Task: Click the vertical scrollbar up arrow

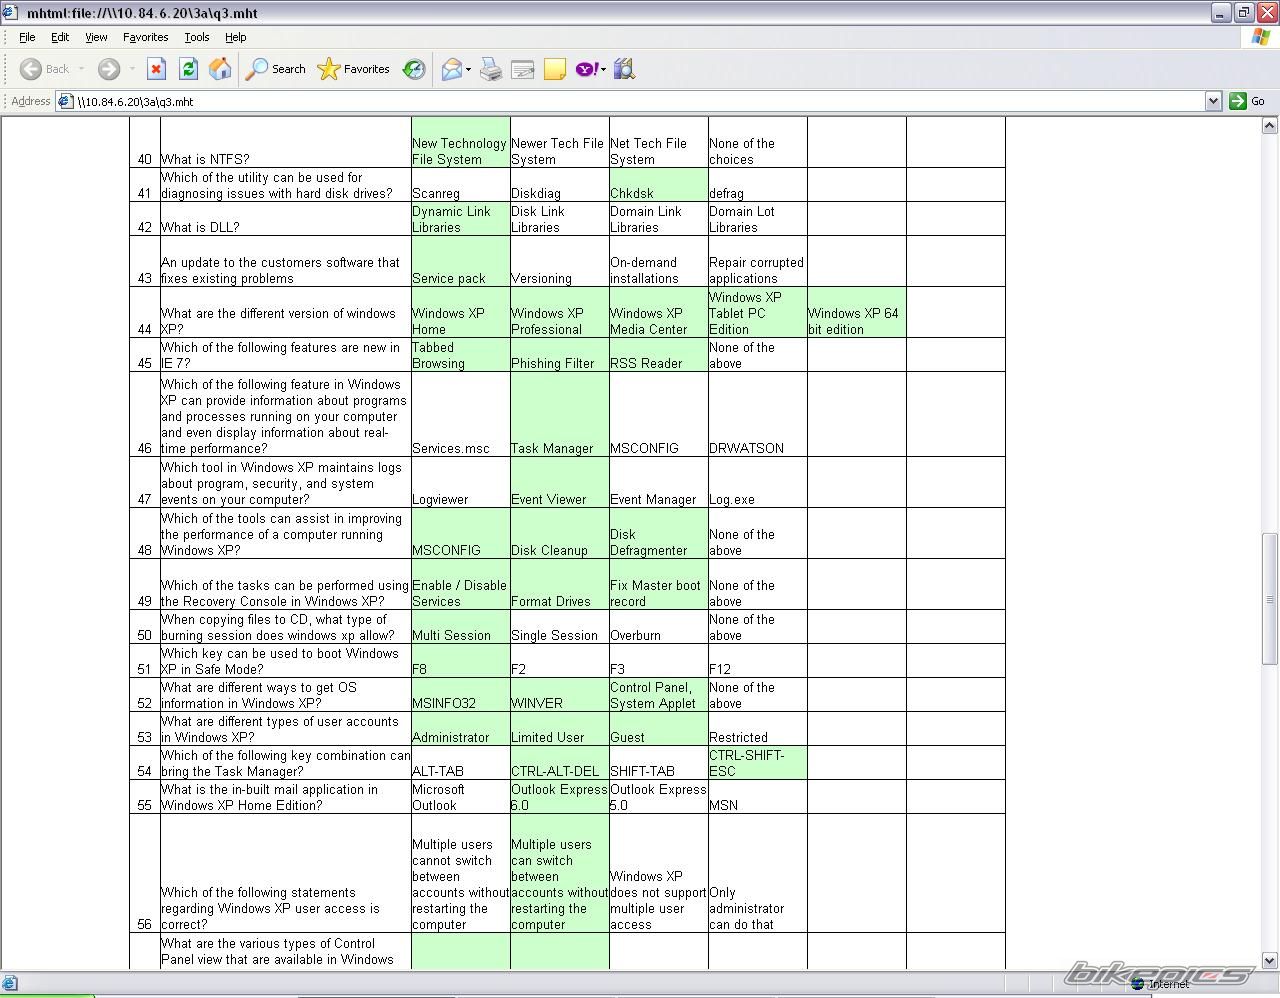Action: (1270, 126)
